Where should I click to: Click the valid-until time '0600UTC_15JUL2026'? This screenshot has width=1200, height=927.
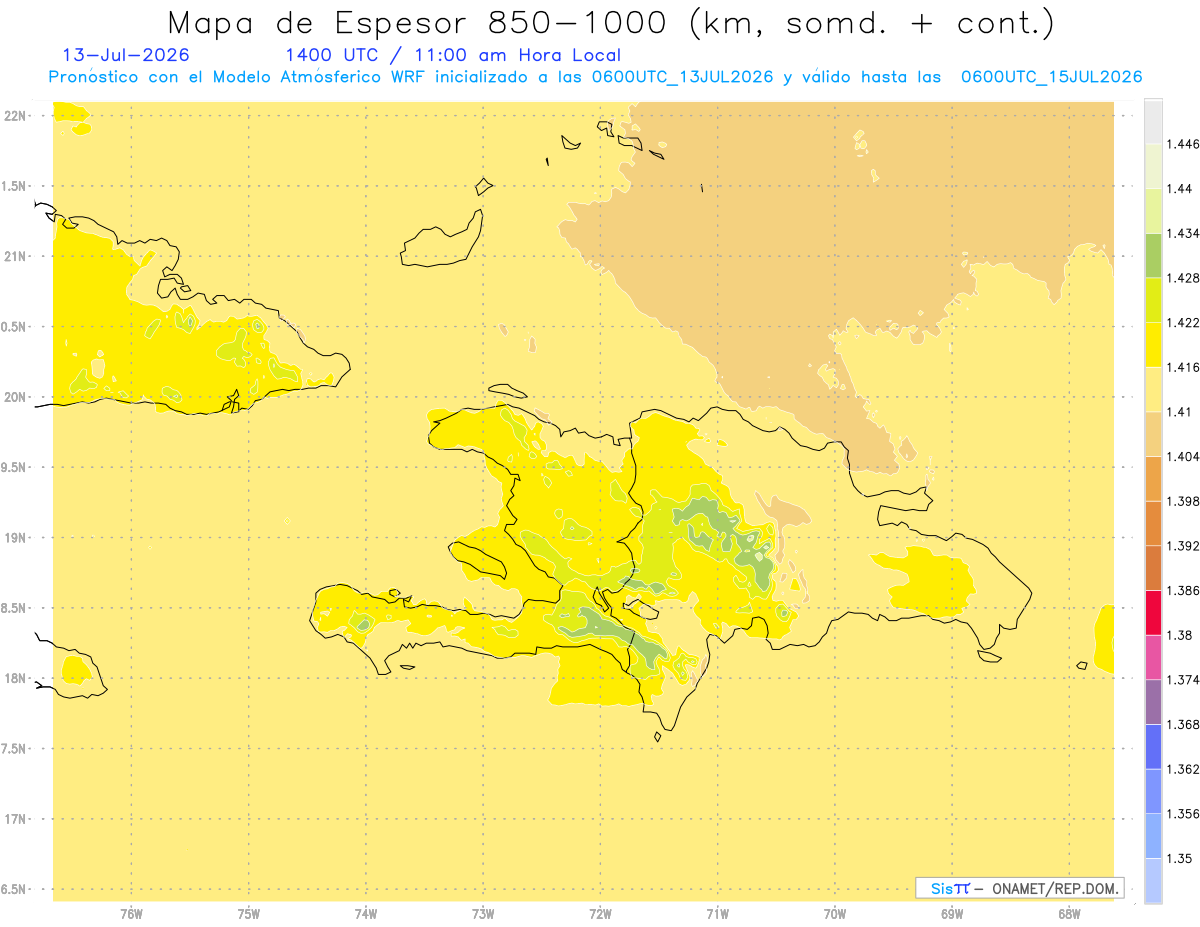click(x=1051, y=77)
